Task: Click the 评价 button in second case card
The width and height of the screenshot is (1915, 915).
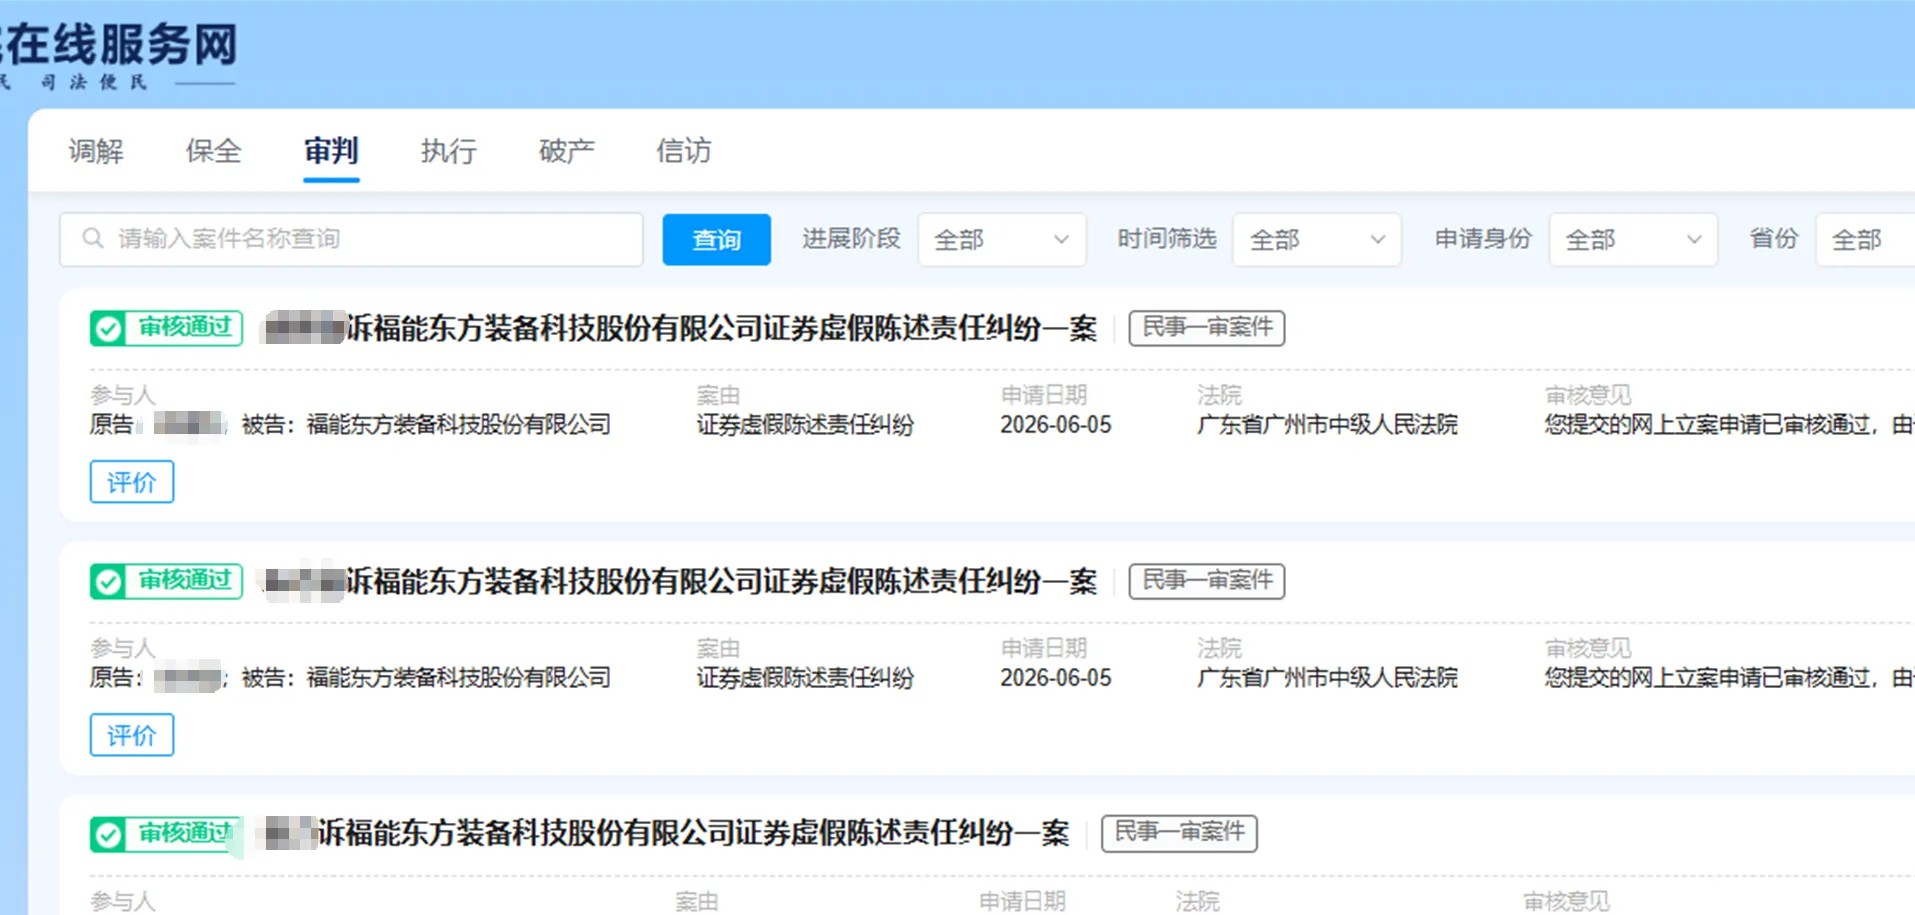Action: pos(132,735)
